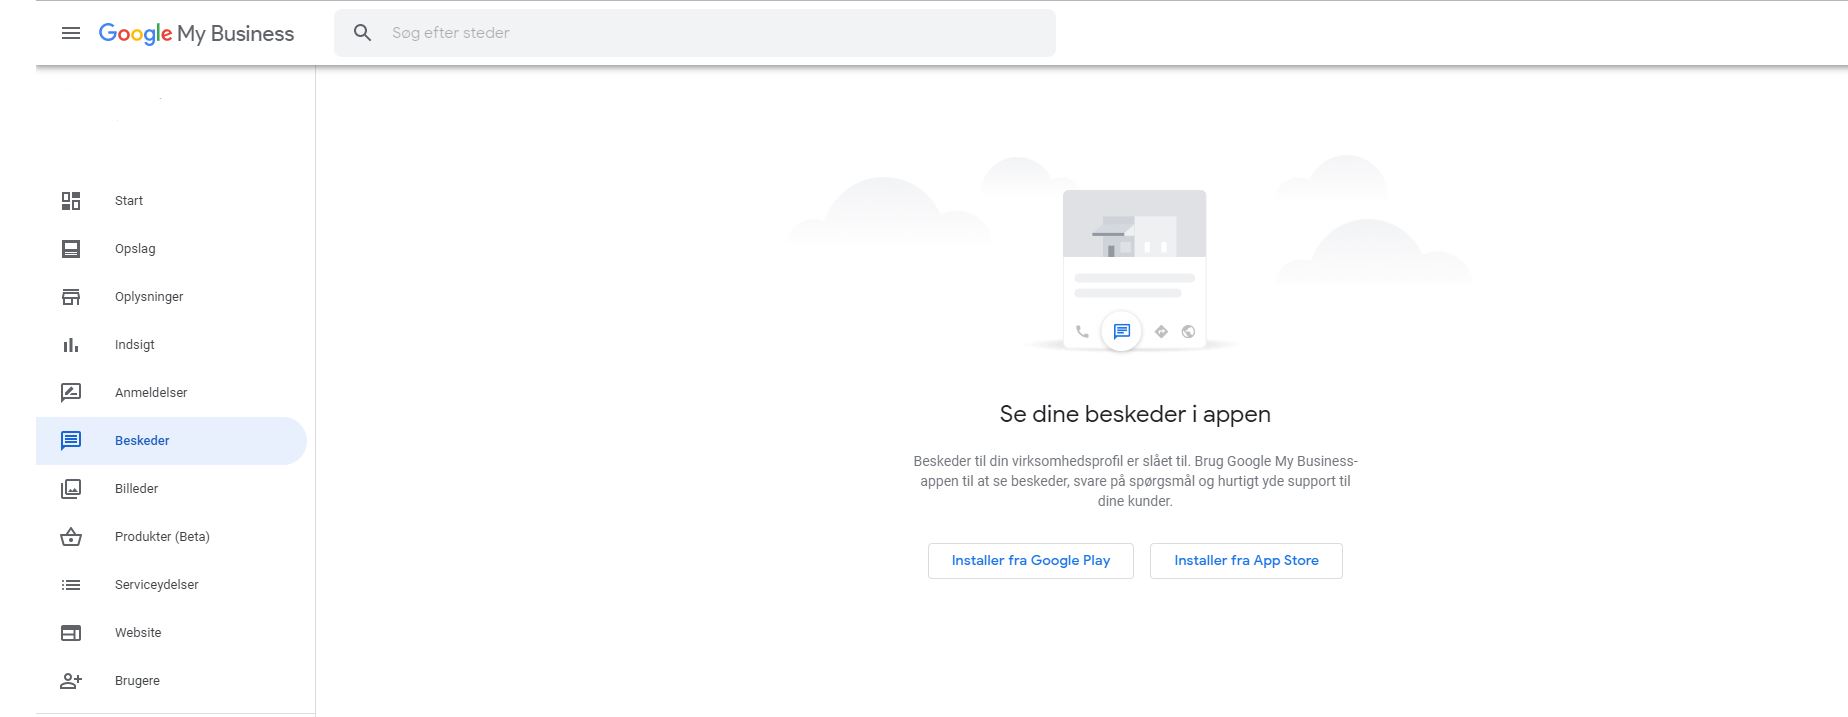Click the Billeder photos icon

coord(71,489)
